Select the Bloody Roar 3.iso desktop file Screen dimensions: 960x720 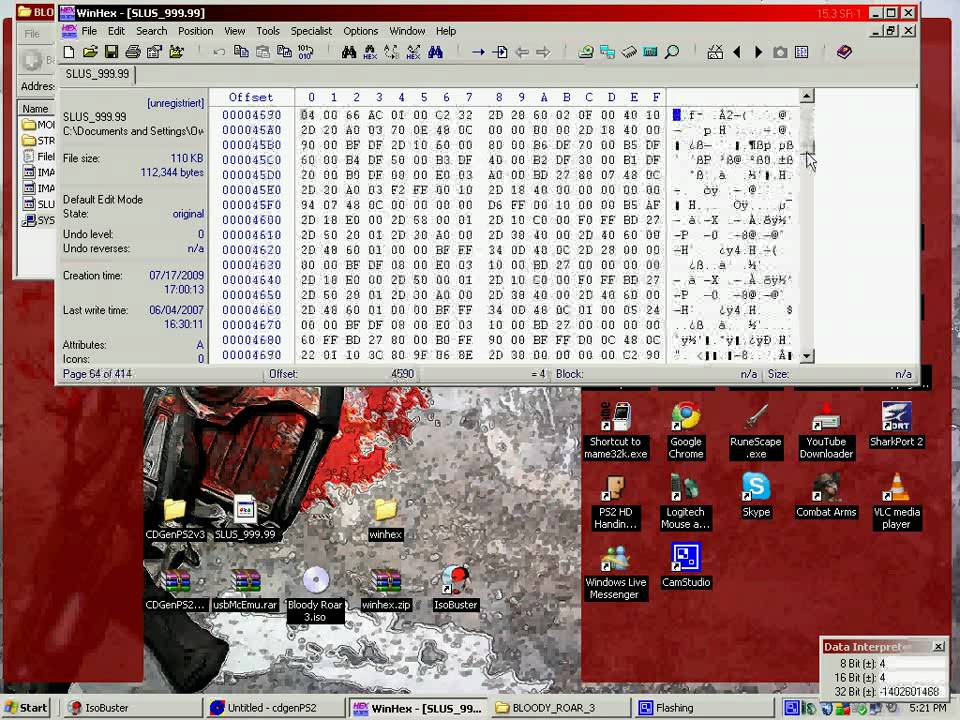[315, 594]
